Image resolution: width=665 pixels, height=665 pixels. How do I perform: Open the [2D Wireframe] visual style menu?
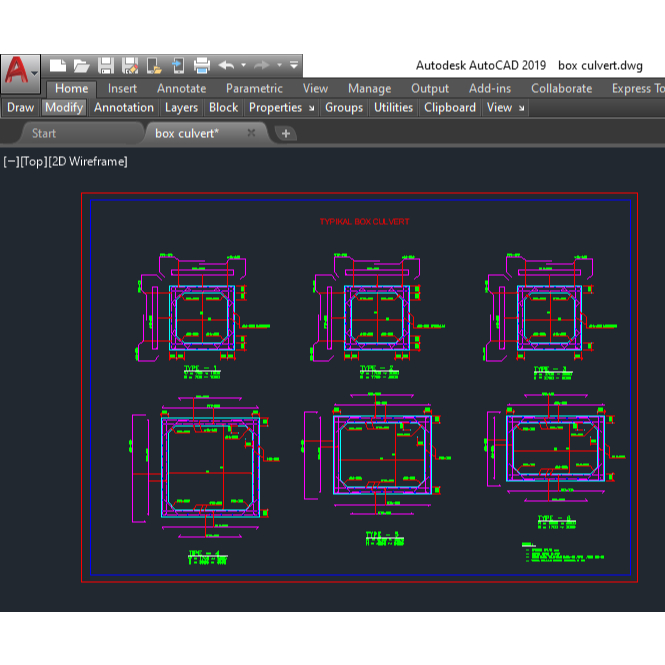(x=88, y=162)
